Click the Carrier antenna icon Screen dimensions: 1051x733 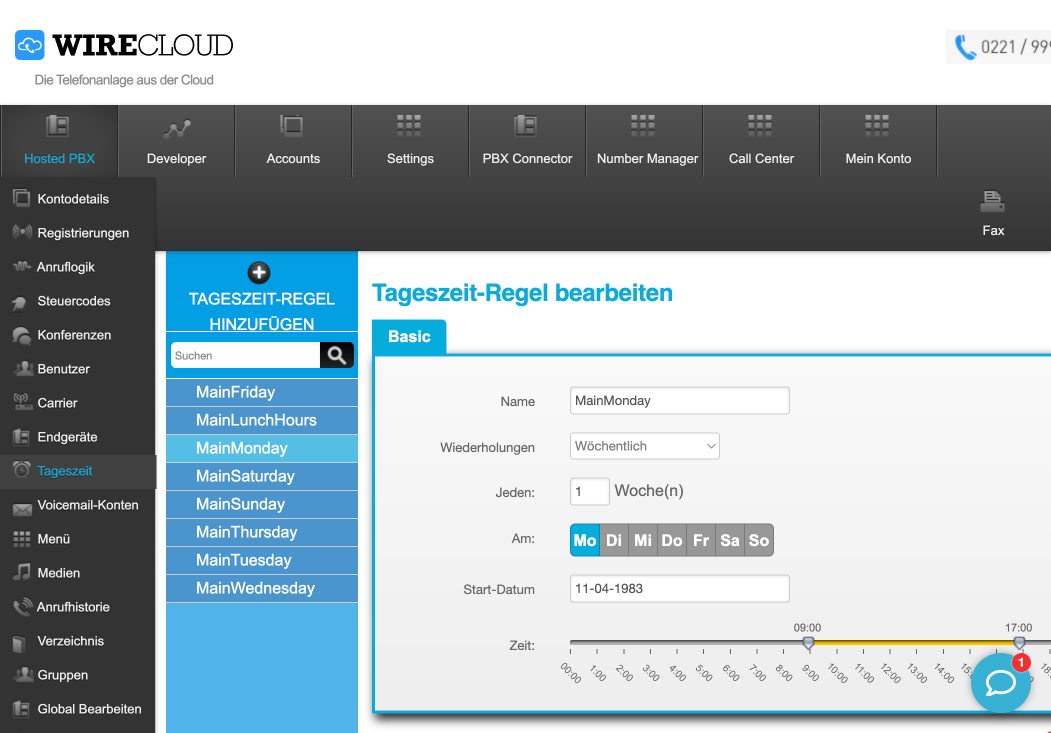tap(22, 402)
